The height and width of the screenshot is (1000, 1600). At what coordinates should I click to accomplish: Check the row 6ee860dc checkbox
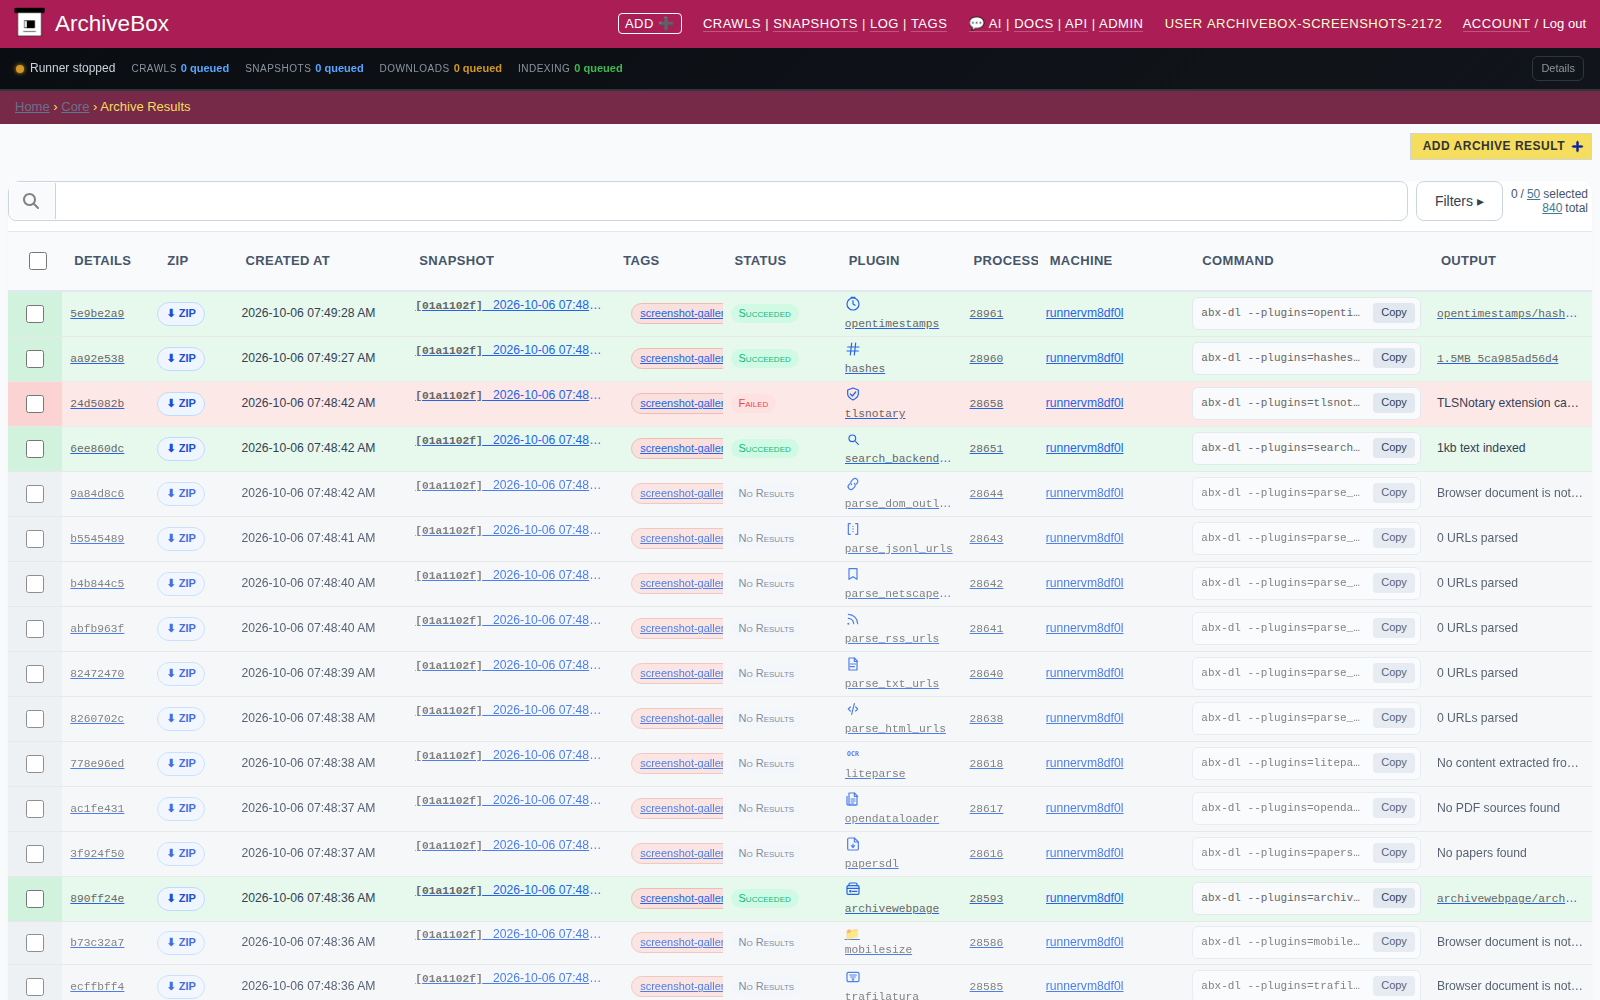click(35, 449)
